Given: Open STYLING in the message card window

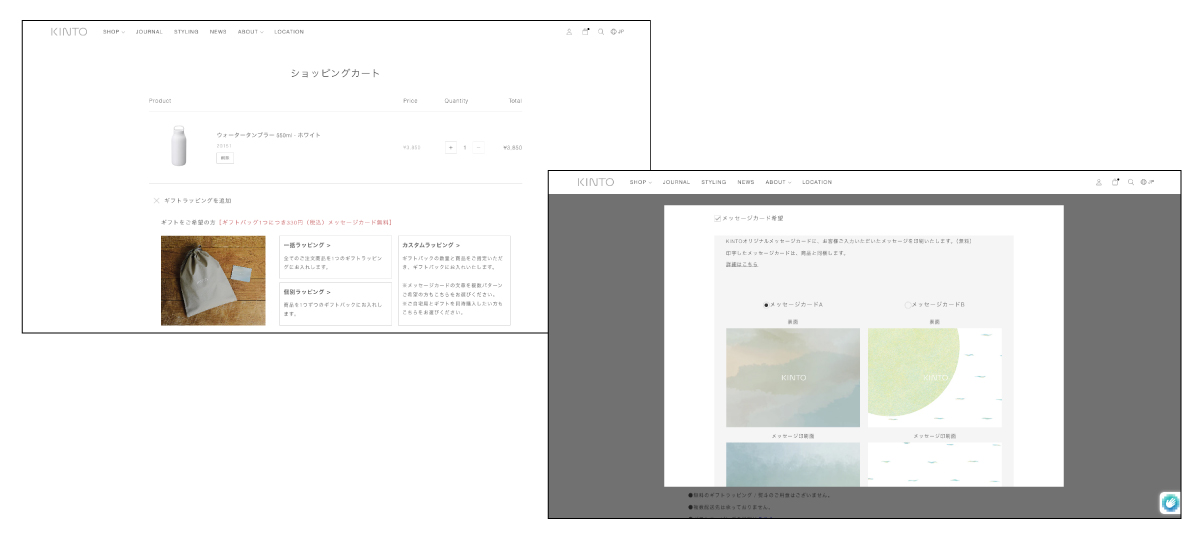Looking at the screenshot, I should click(714, 182).
